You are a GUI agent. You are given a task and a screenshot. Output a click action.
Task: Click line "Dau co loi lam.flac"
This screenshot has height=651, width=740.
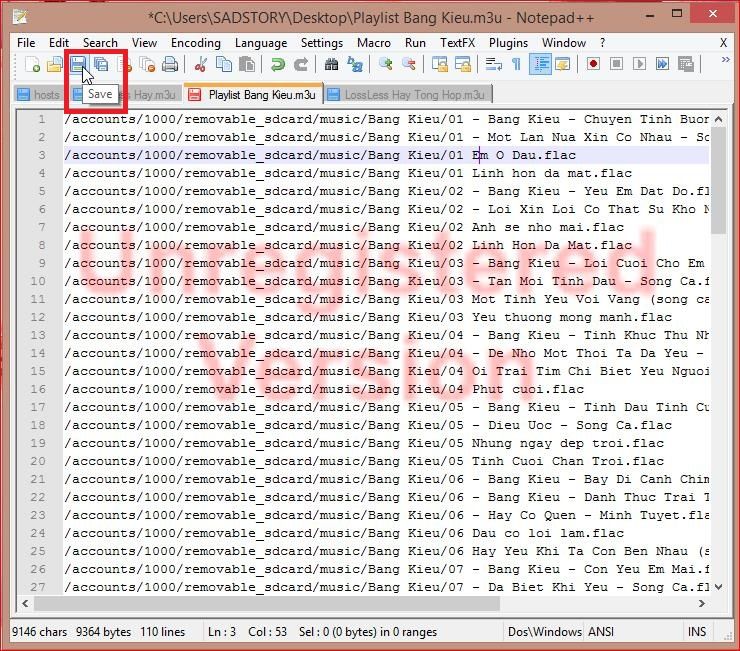coord(386,533)
